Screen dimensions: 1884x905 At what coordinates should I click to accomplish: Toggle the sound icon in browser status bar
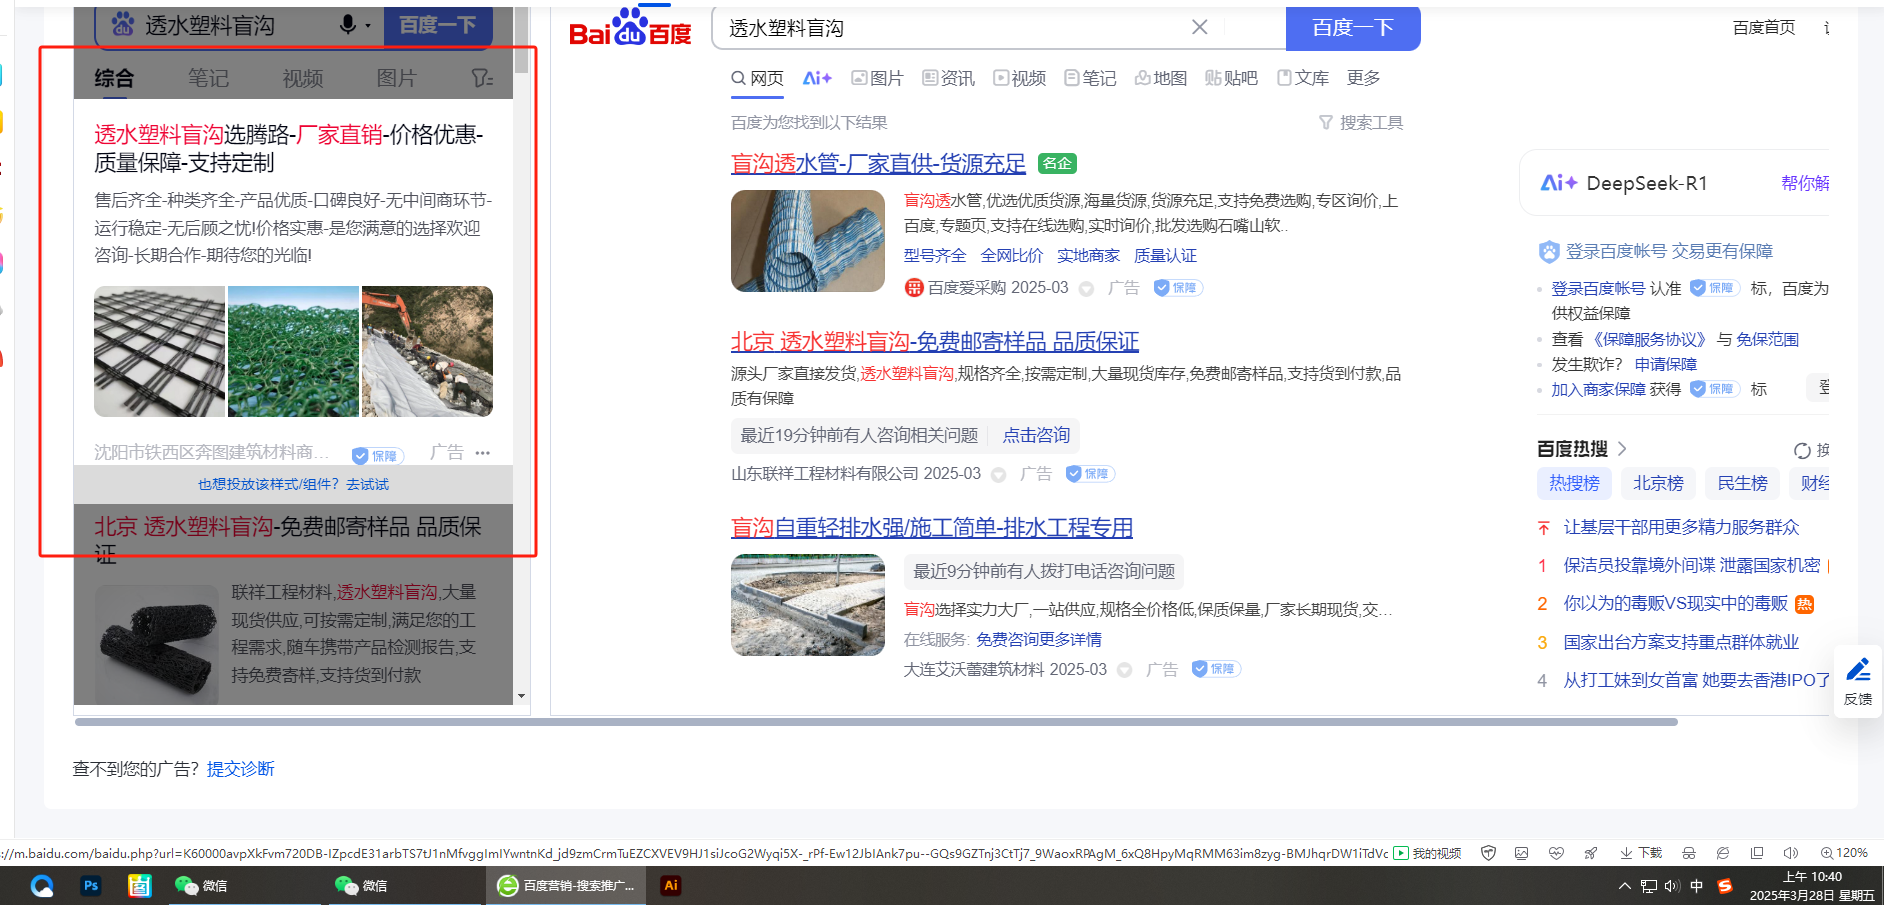click(x=1790, y=853)
